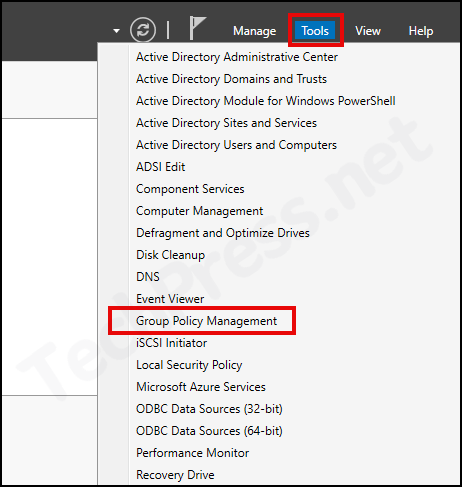Viewport: 462px width, 487px height.
Task: Launch Active Directory Module for Windows PowerShell
Action: pos(266,101)
